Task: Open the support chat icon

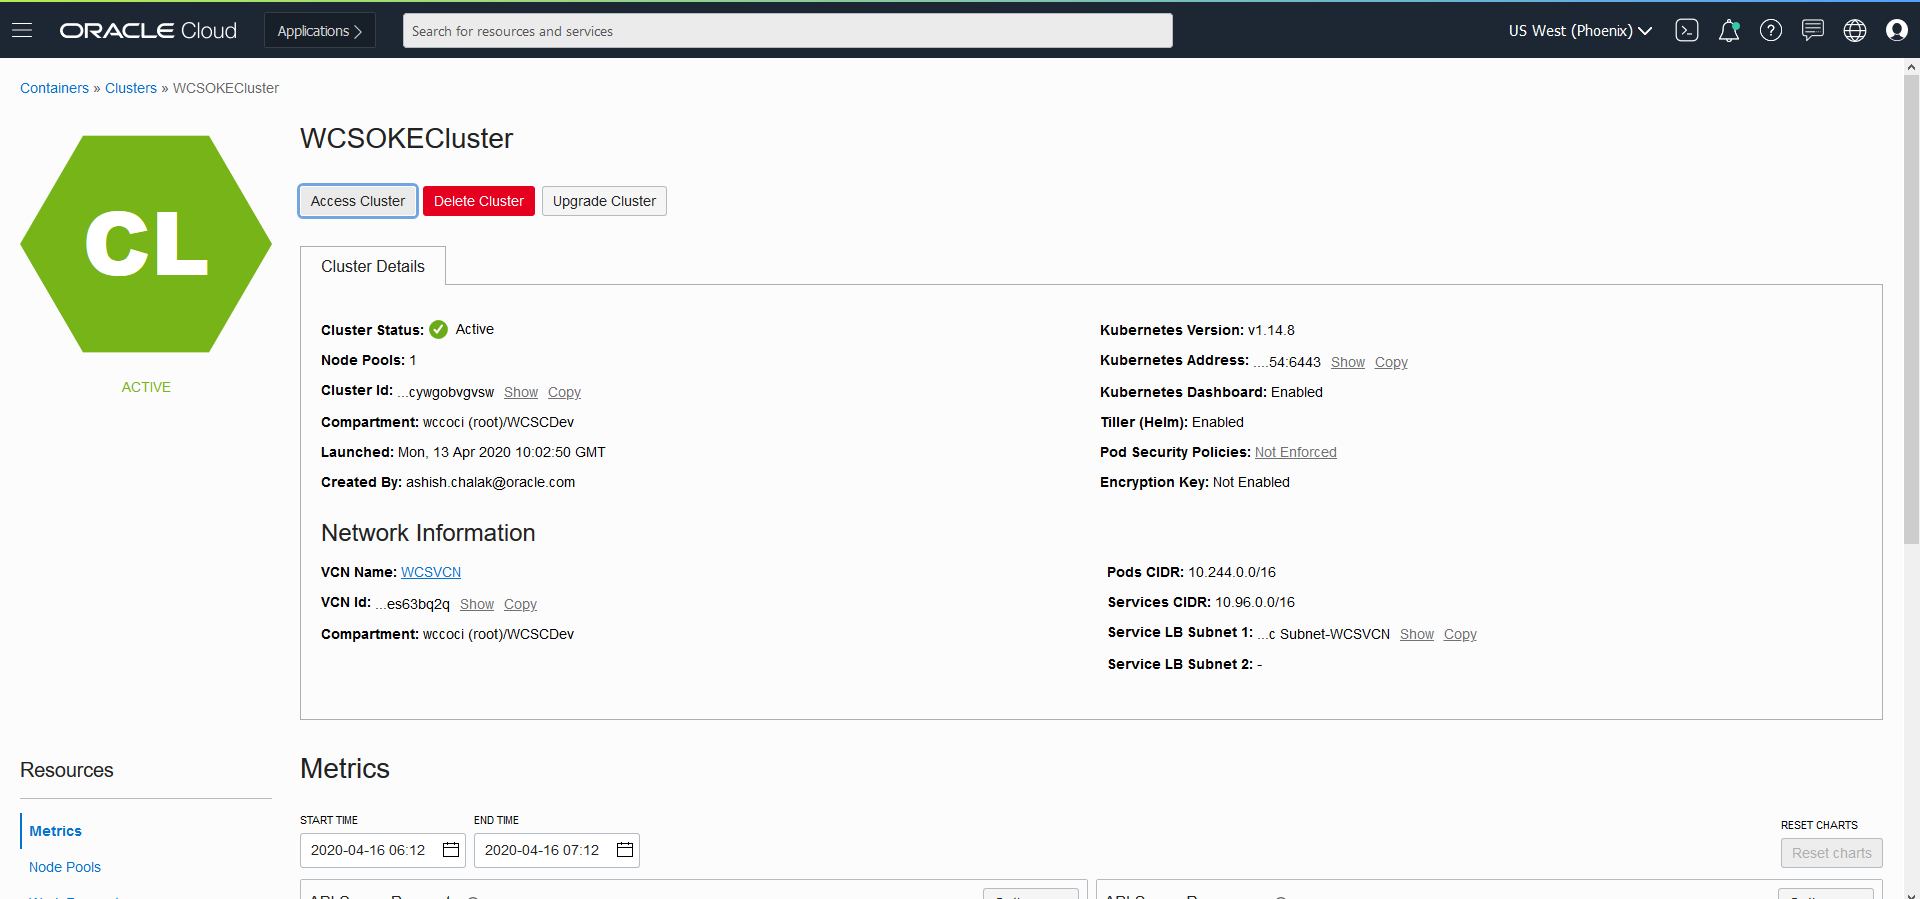Action: 1813,30
